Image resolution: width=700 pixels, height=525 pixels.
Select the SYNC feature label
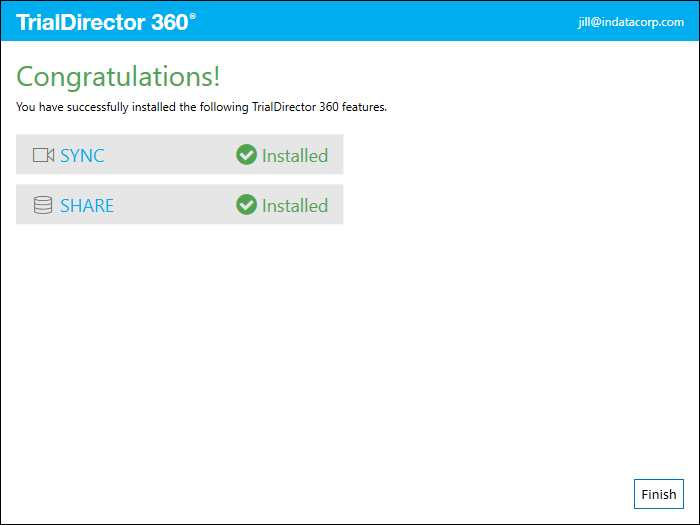[x=82, y=156]
